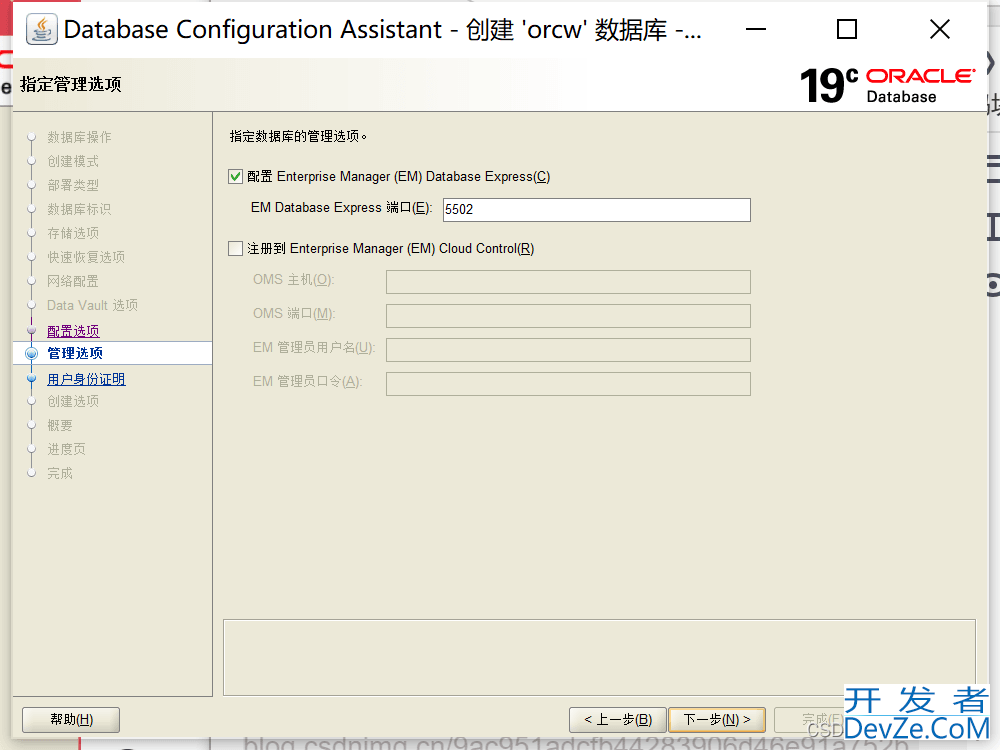1000x750 pixels.
Task: Click the 数据库标识 step label
Action: (79, 209)
